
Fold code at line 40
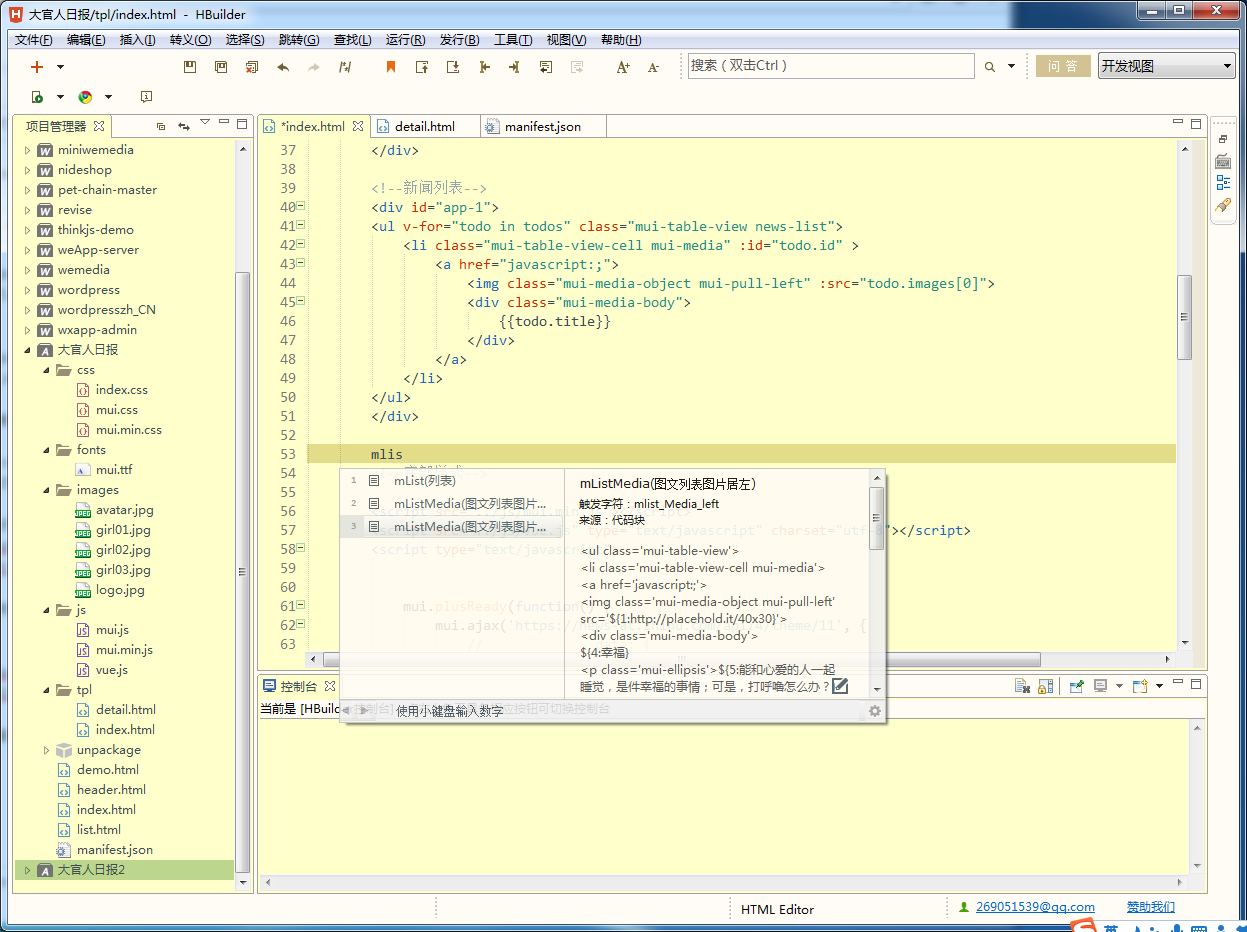(x=301, y=207)
